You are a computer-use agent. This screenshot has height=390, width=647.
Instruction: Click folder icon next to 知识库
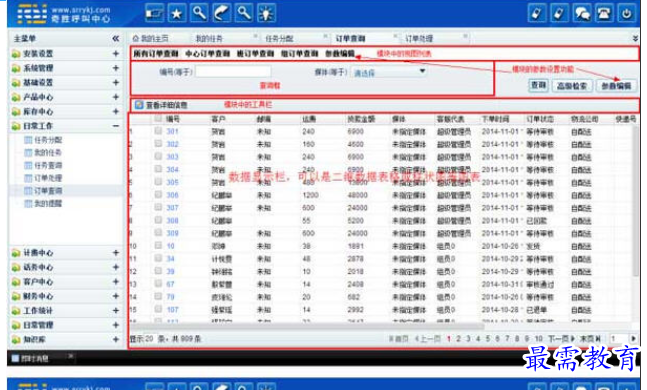click(x=16, y=340)
